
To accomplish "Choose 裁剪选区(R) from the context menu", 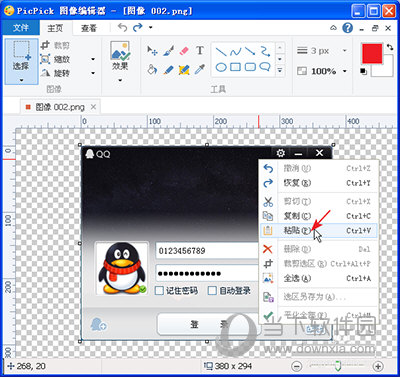I will point(318,264).
